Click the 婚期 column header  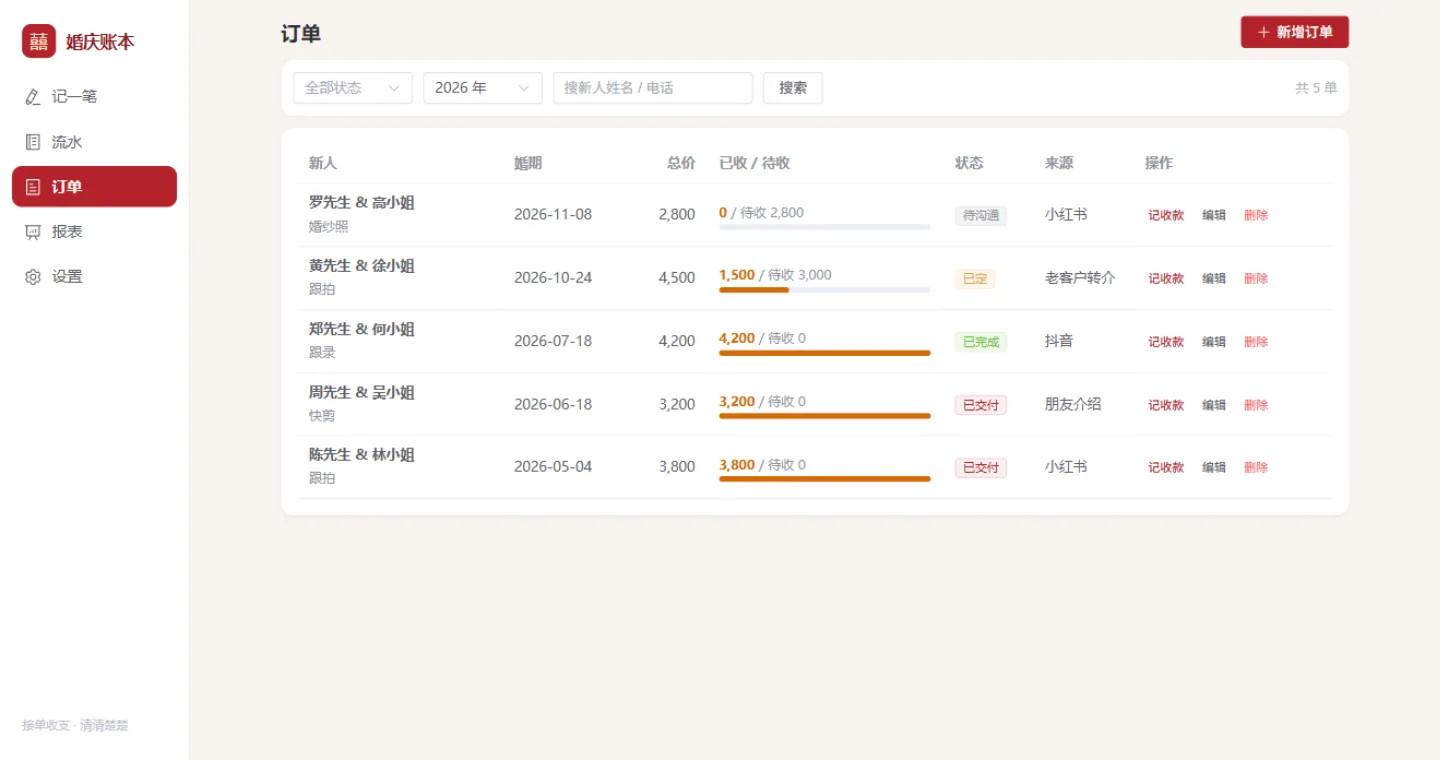tap(528, 163)
